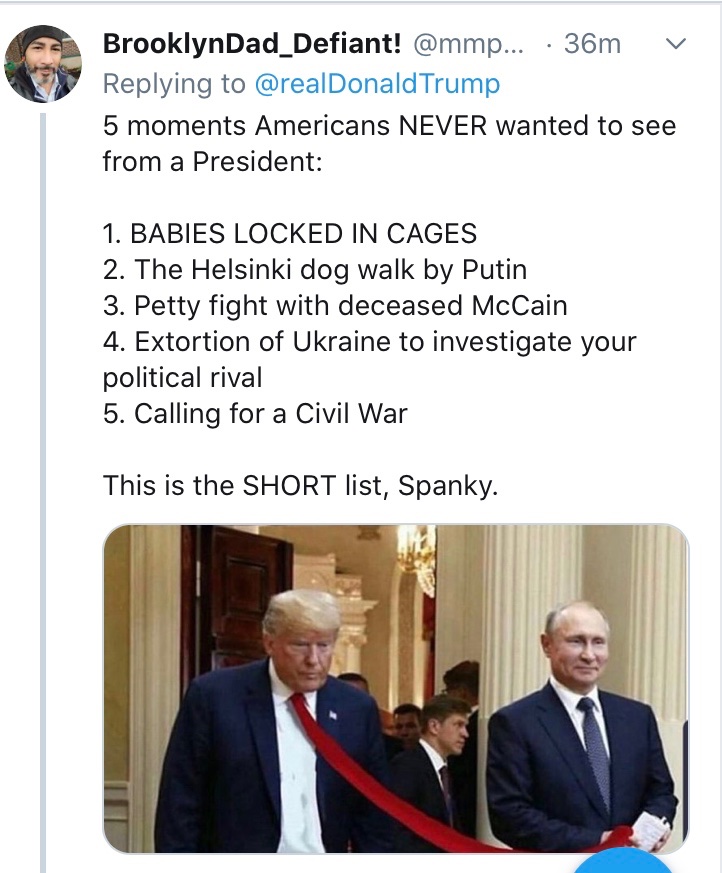Expand the tweet options chevron
This screenshot has width=722, height=873.
(676, 44)
